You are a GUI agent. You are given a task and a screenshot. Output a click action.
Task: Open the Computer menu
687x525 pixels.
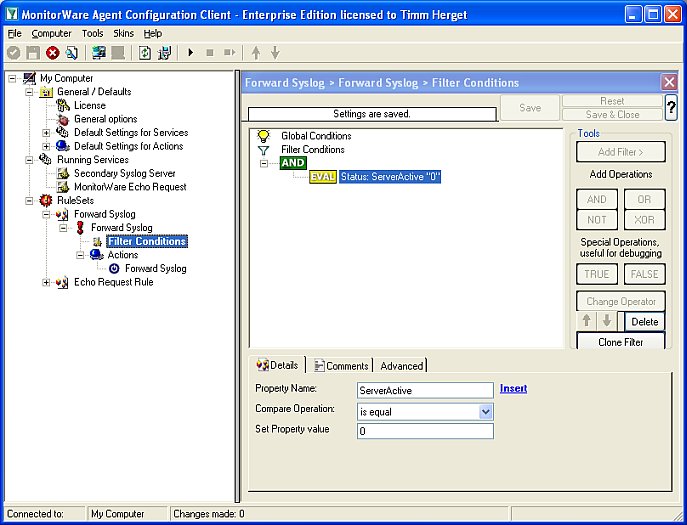tap(51, 34)
